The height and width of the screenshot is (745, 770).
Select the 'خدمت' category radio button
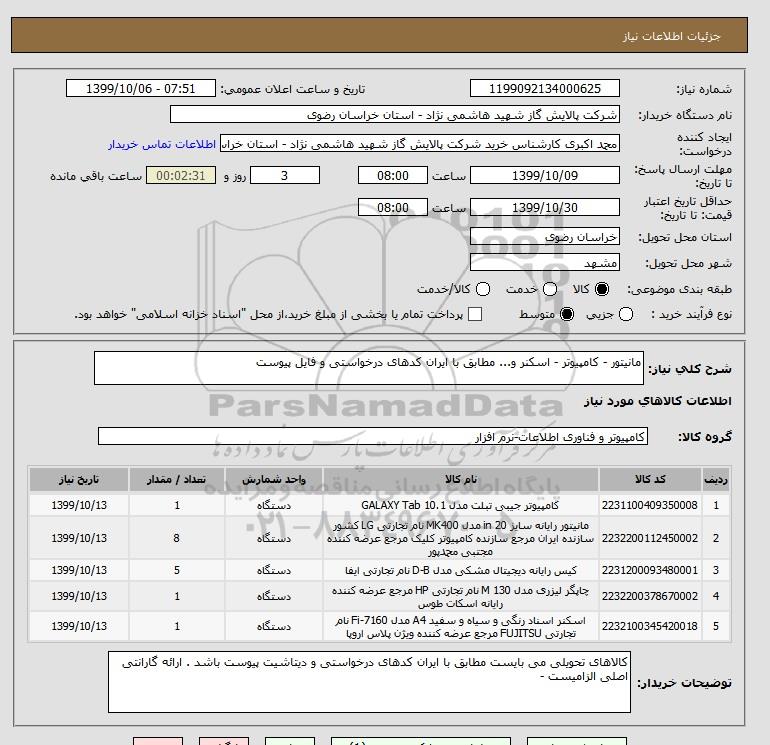(x=550, y=289)
